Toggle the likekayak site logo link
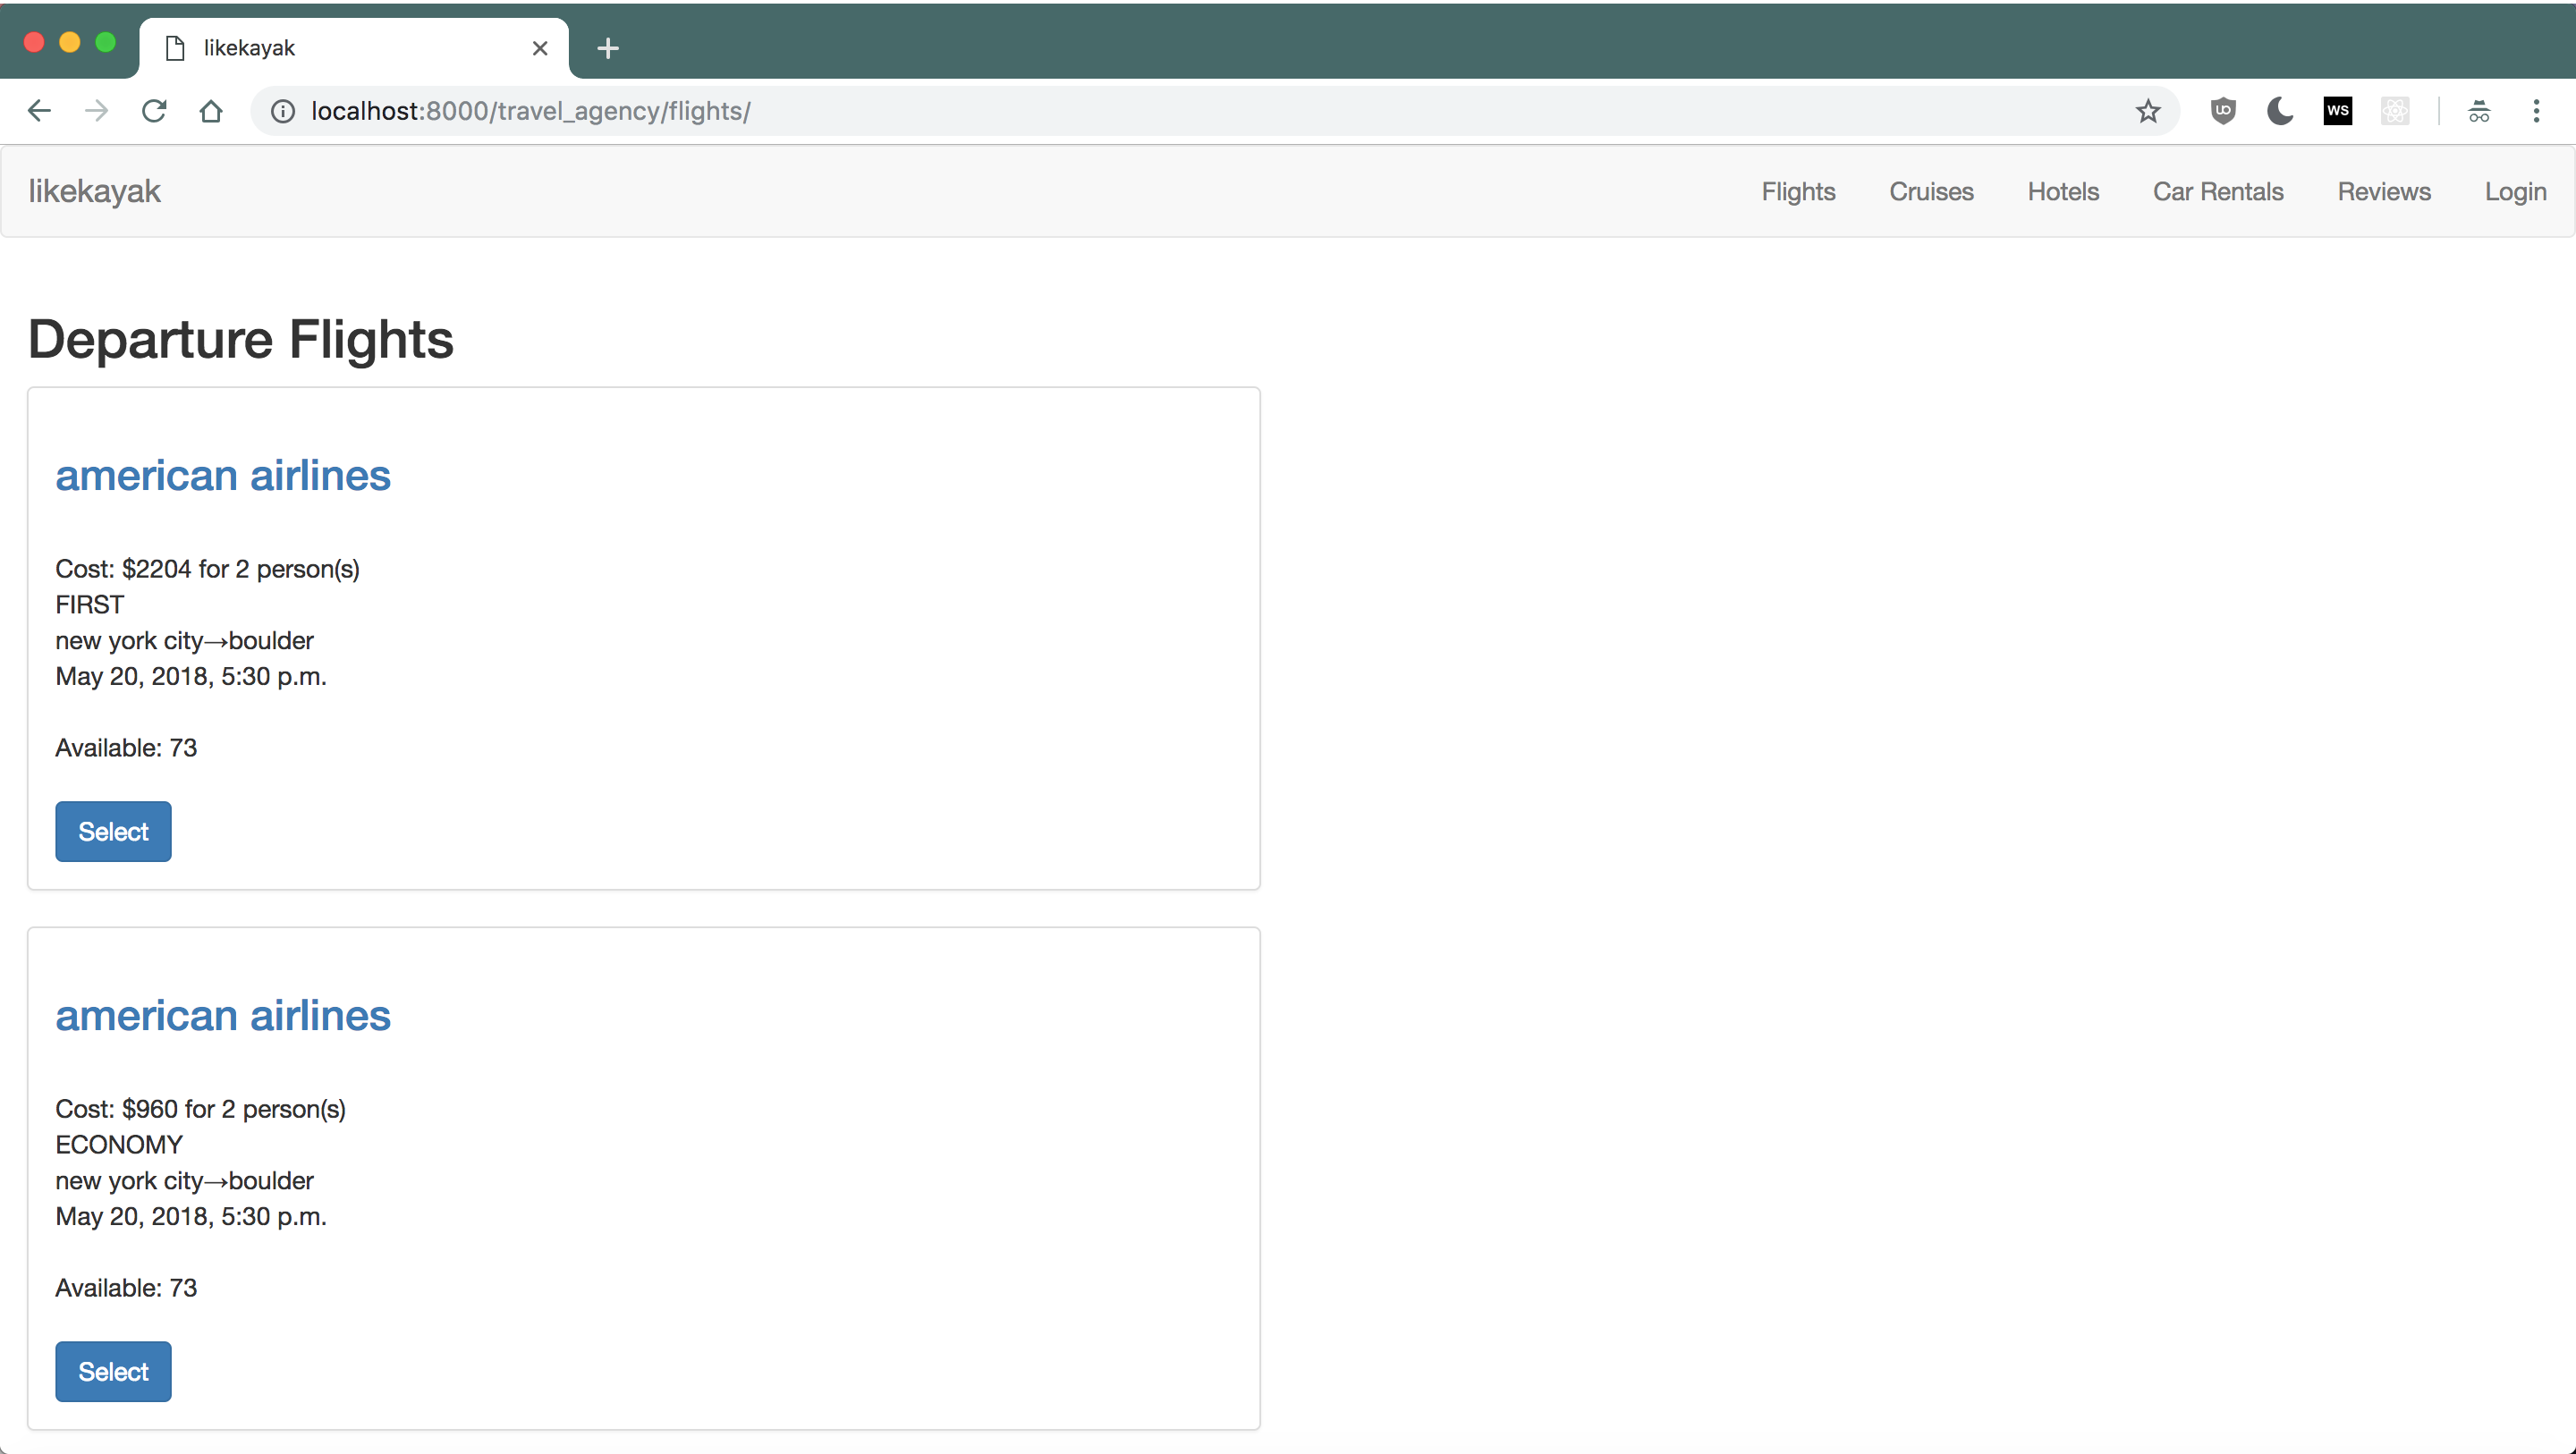2576x1454 pixels. [94, 191]
